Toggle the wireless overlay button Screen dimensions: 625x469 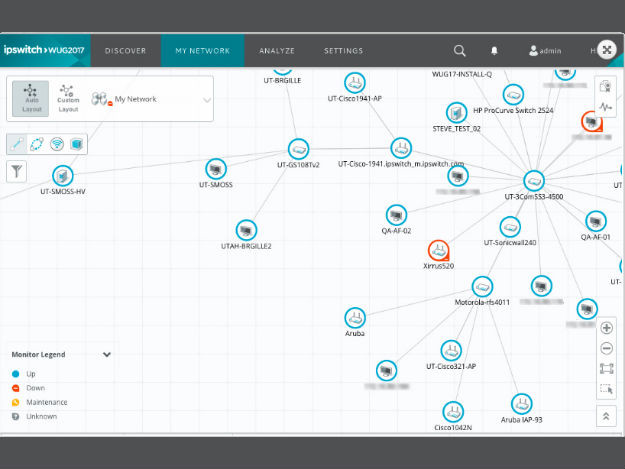click(57, 144)
